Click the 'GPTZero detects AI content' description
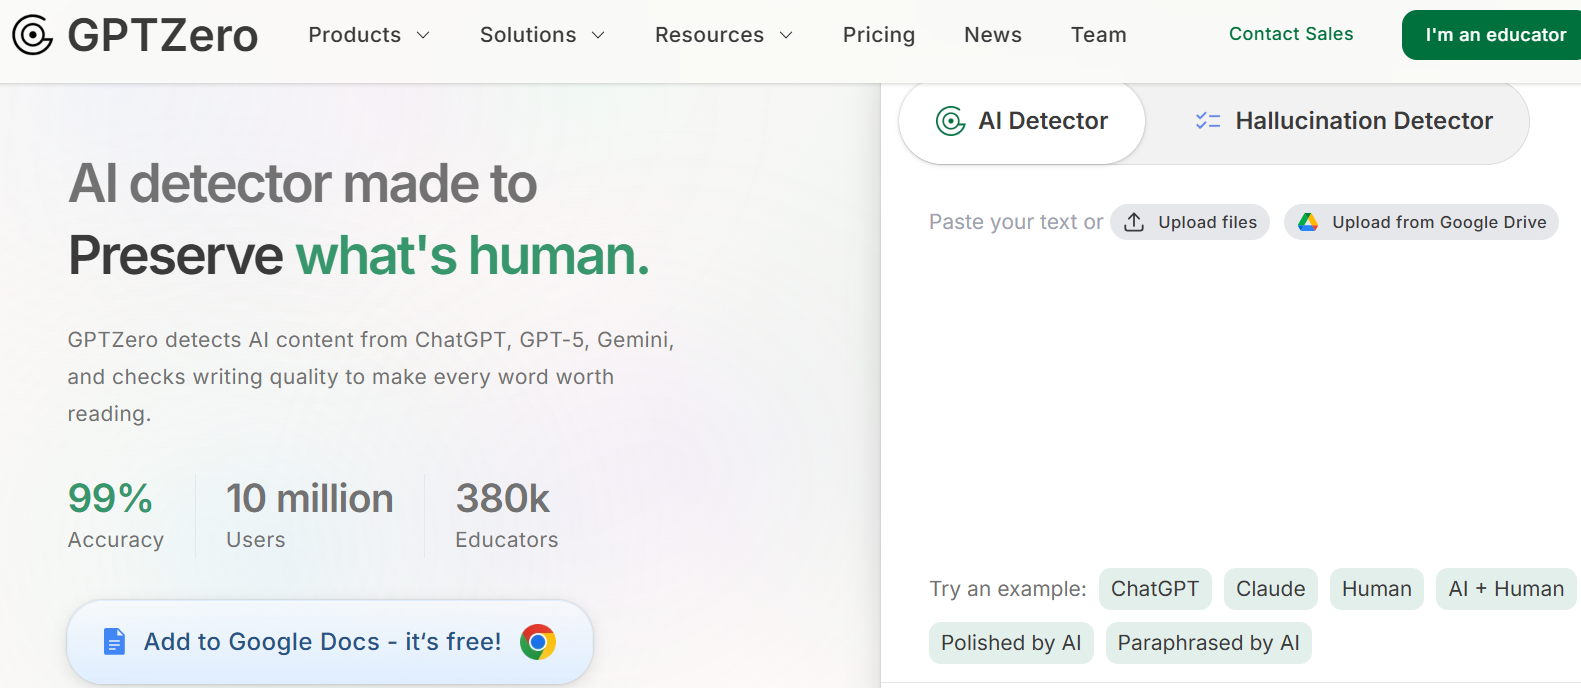 tap(371, 377)
